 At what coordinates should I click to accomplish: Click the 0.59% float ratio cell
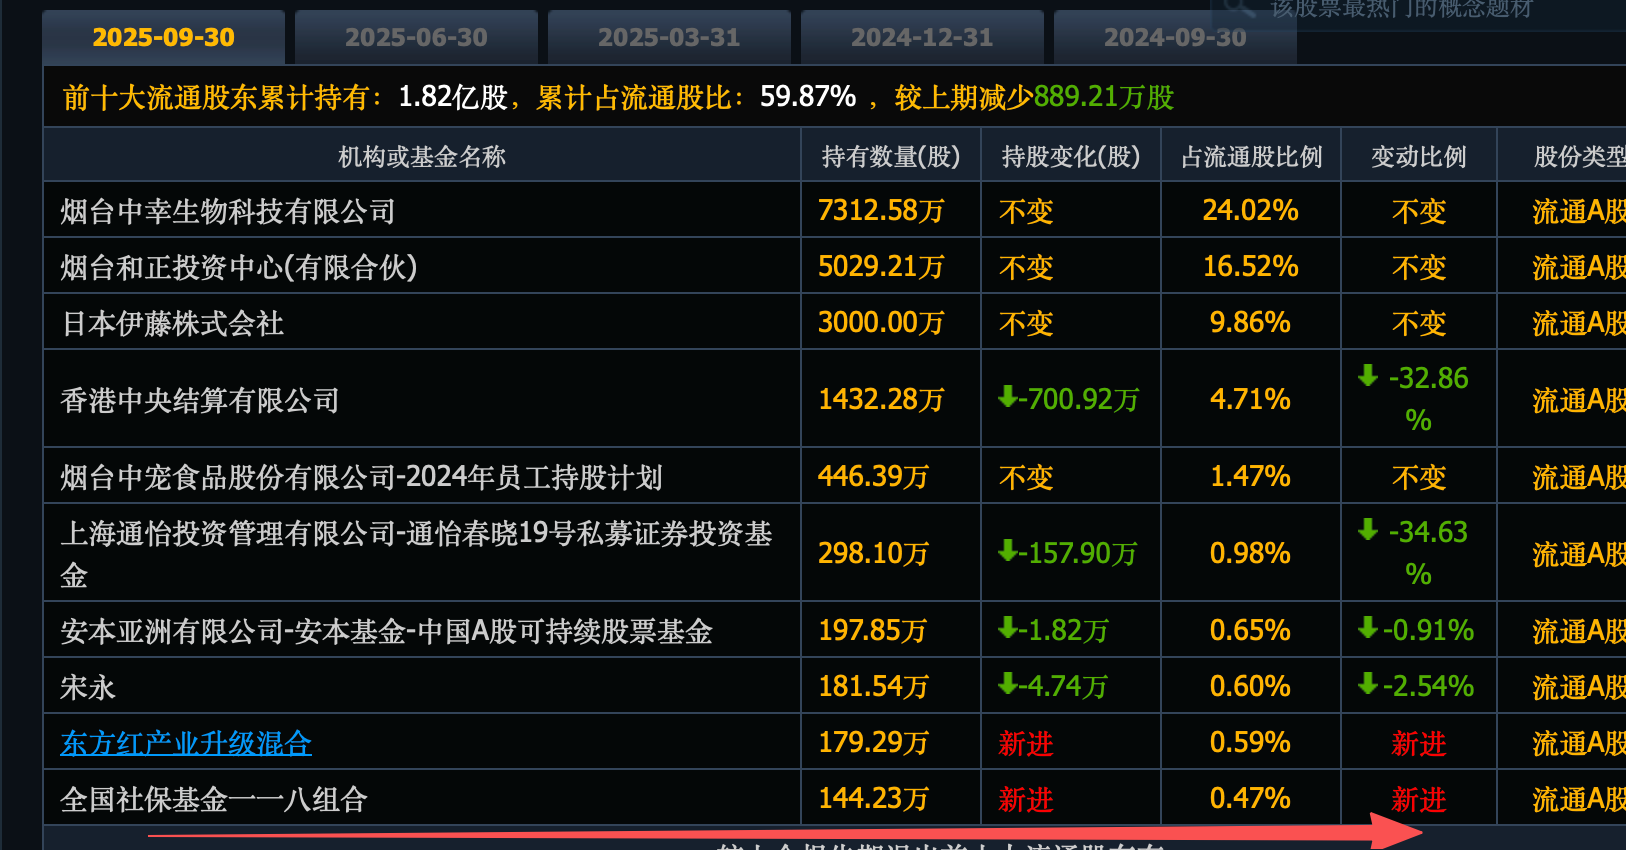pyautogui.click(x=1250, y=742)
